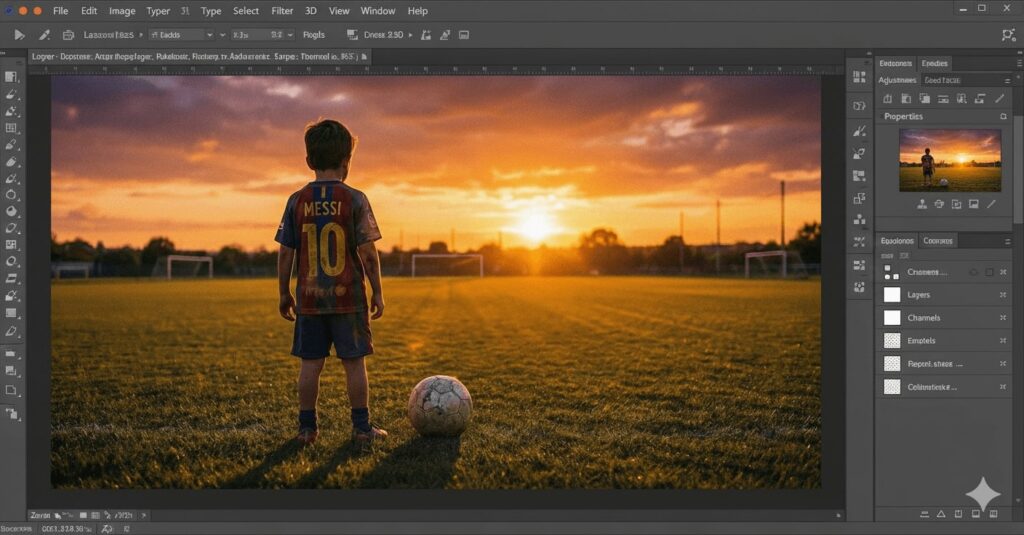Click the white thumbnail of the Layers row
The image size is (1024, 535).
coord(892,295)
